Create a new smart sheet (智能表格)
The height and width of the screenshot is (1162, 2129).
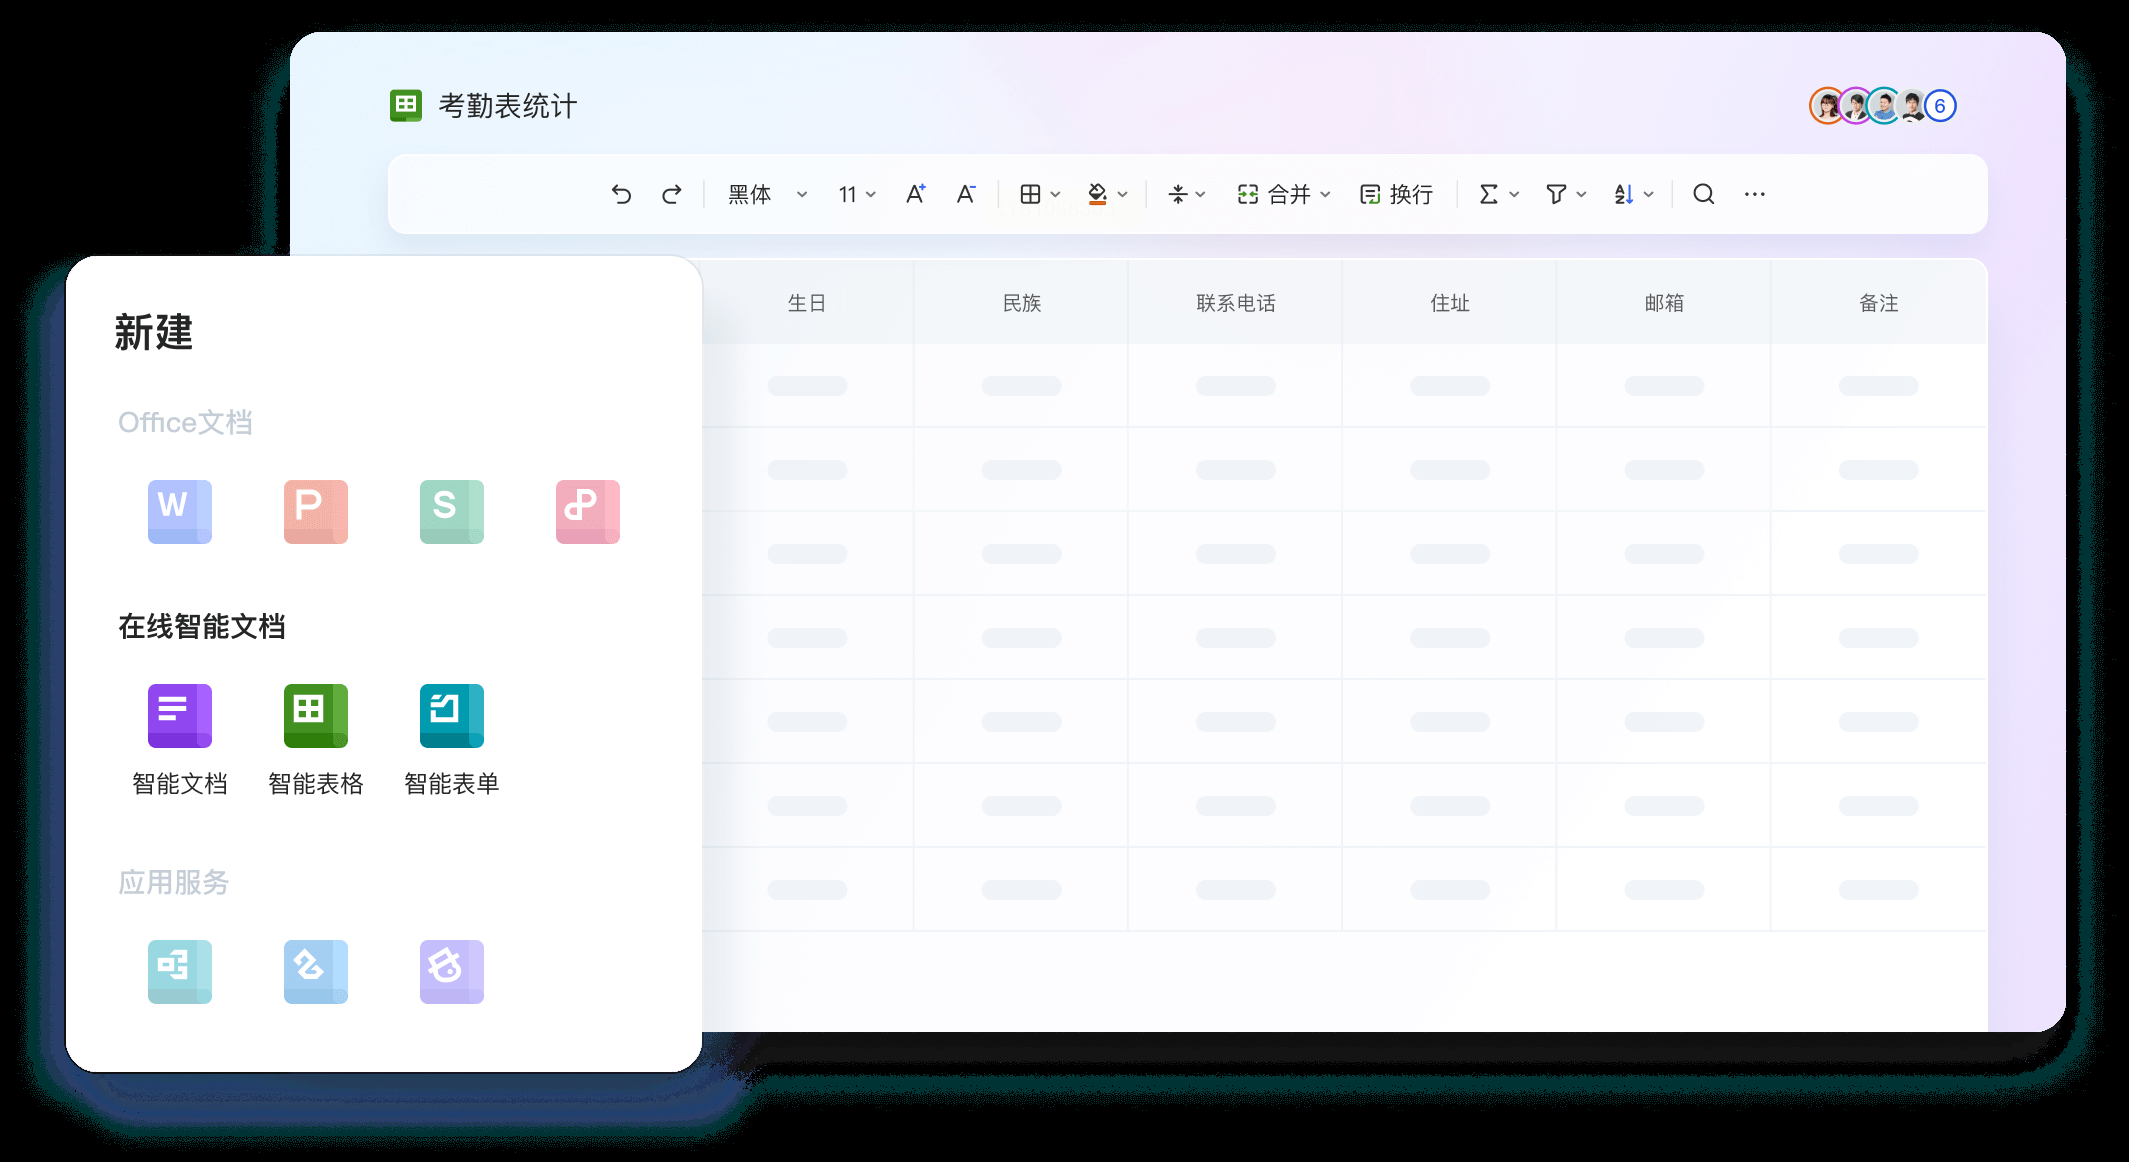point(316,716)
